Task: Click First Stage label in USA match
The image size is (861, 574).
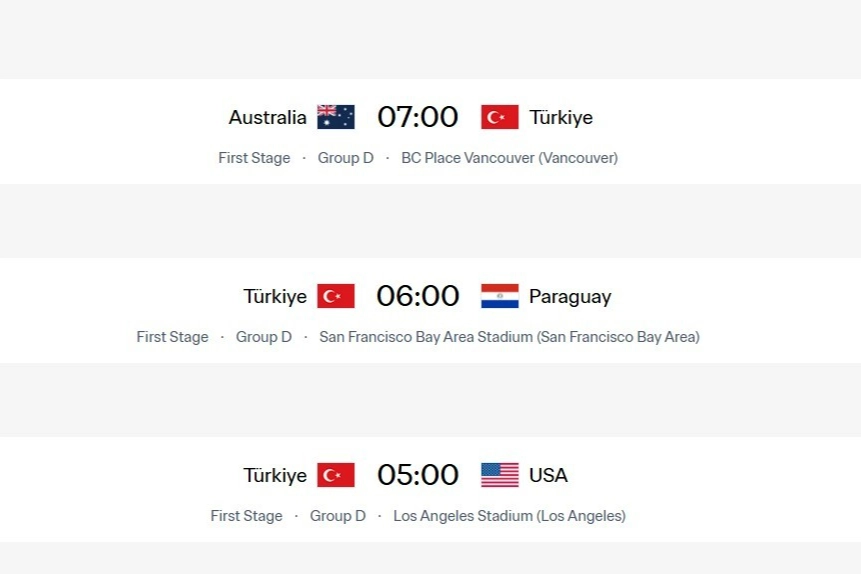Action: click(x=246, y=516)
